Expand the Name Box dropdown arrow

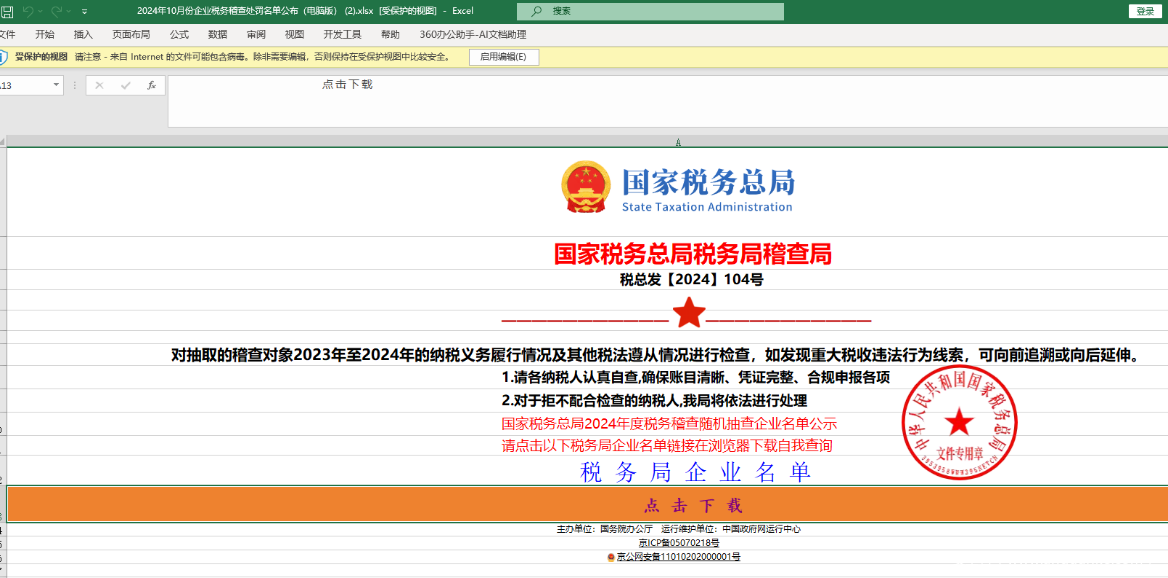click(55, 86)
